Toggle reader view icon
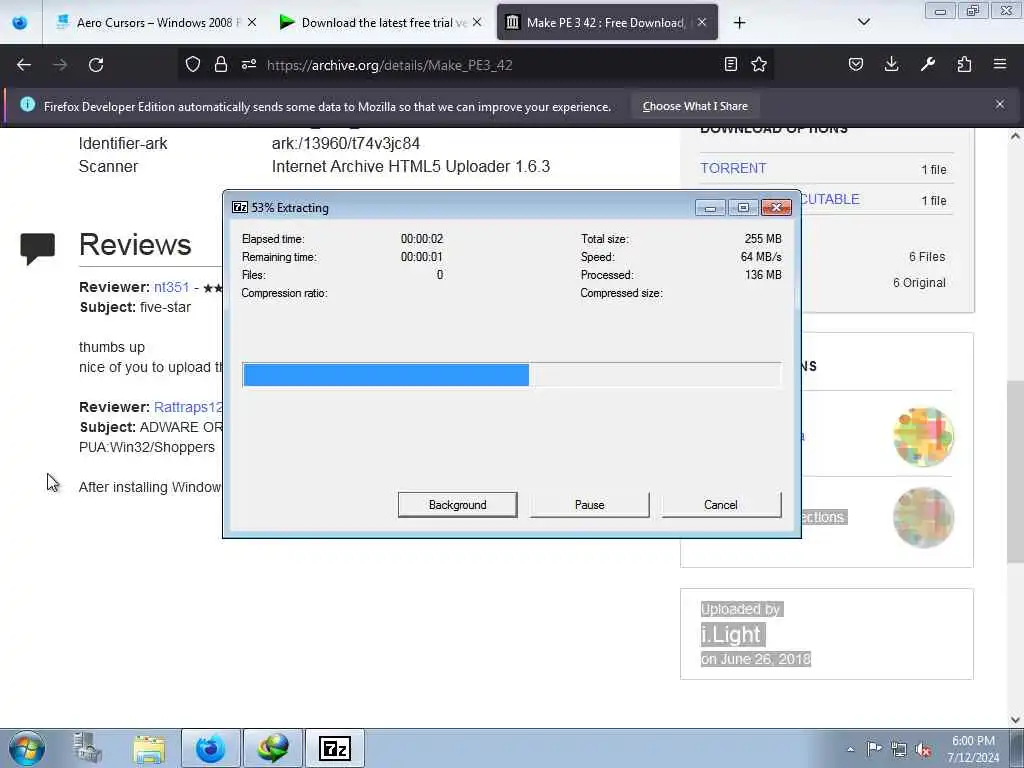Viewport: 1024px width, 768px height. (731, 64)
